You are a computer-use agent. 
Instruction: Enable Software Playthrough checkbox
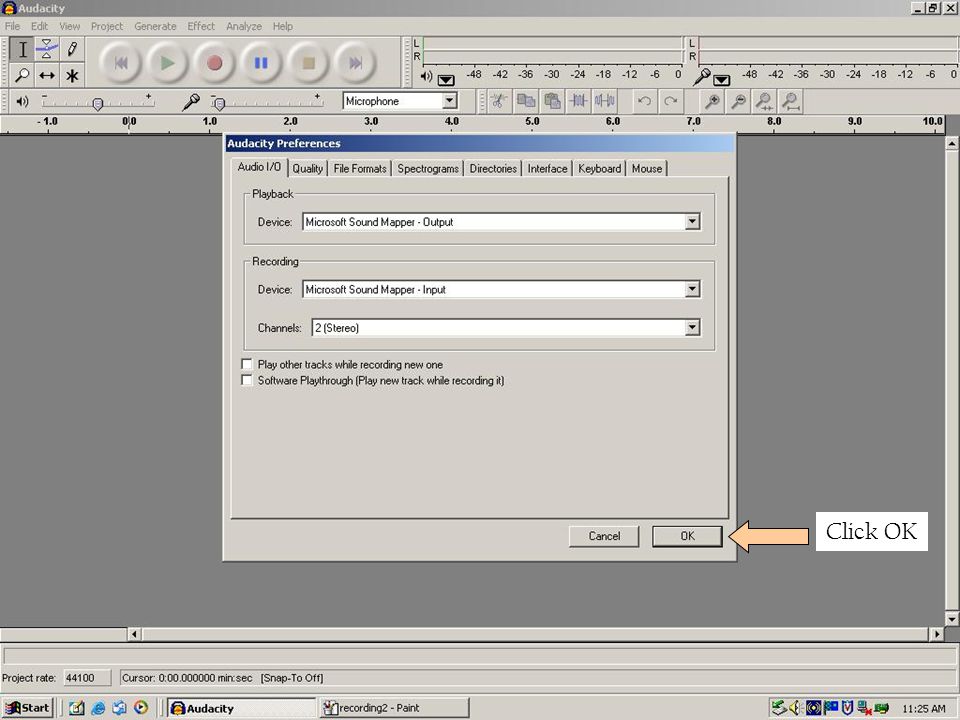click(247, 380)
